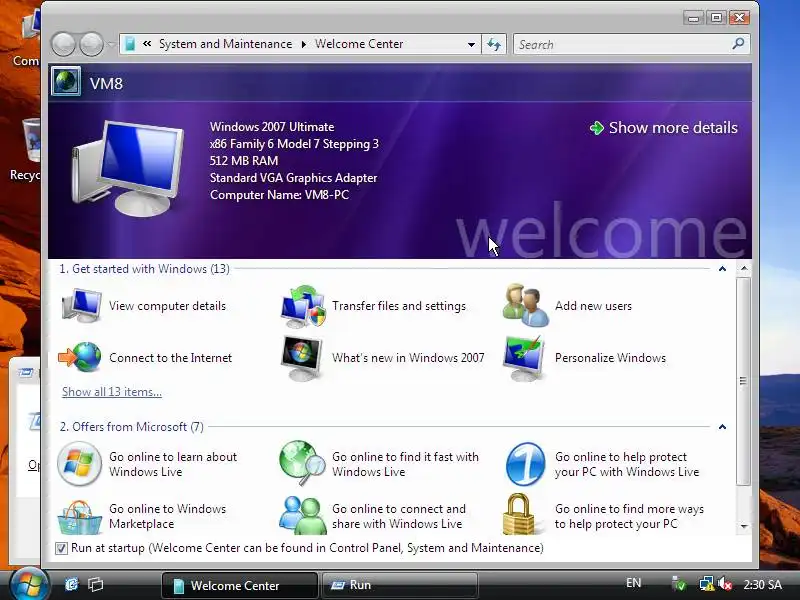Click the refresh button beside address bar

[x=493, y=44]
